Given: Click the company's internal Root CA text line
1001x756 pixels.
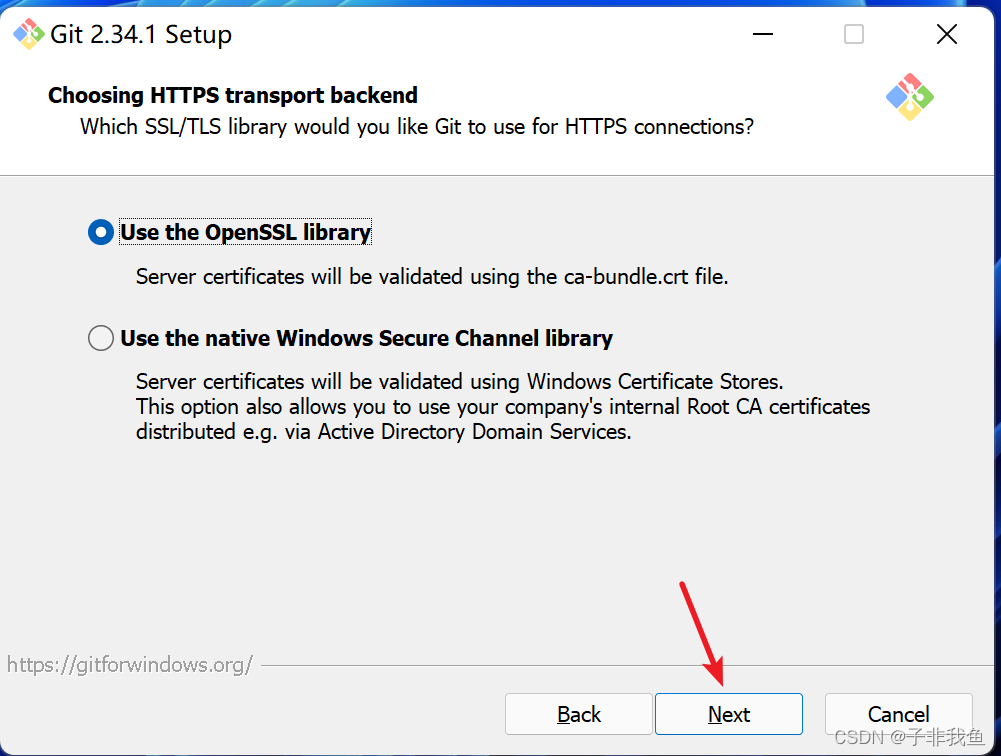Looking at the screenshot, I should coord(503,407).
